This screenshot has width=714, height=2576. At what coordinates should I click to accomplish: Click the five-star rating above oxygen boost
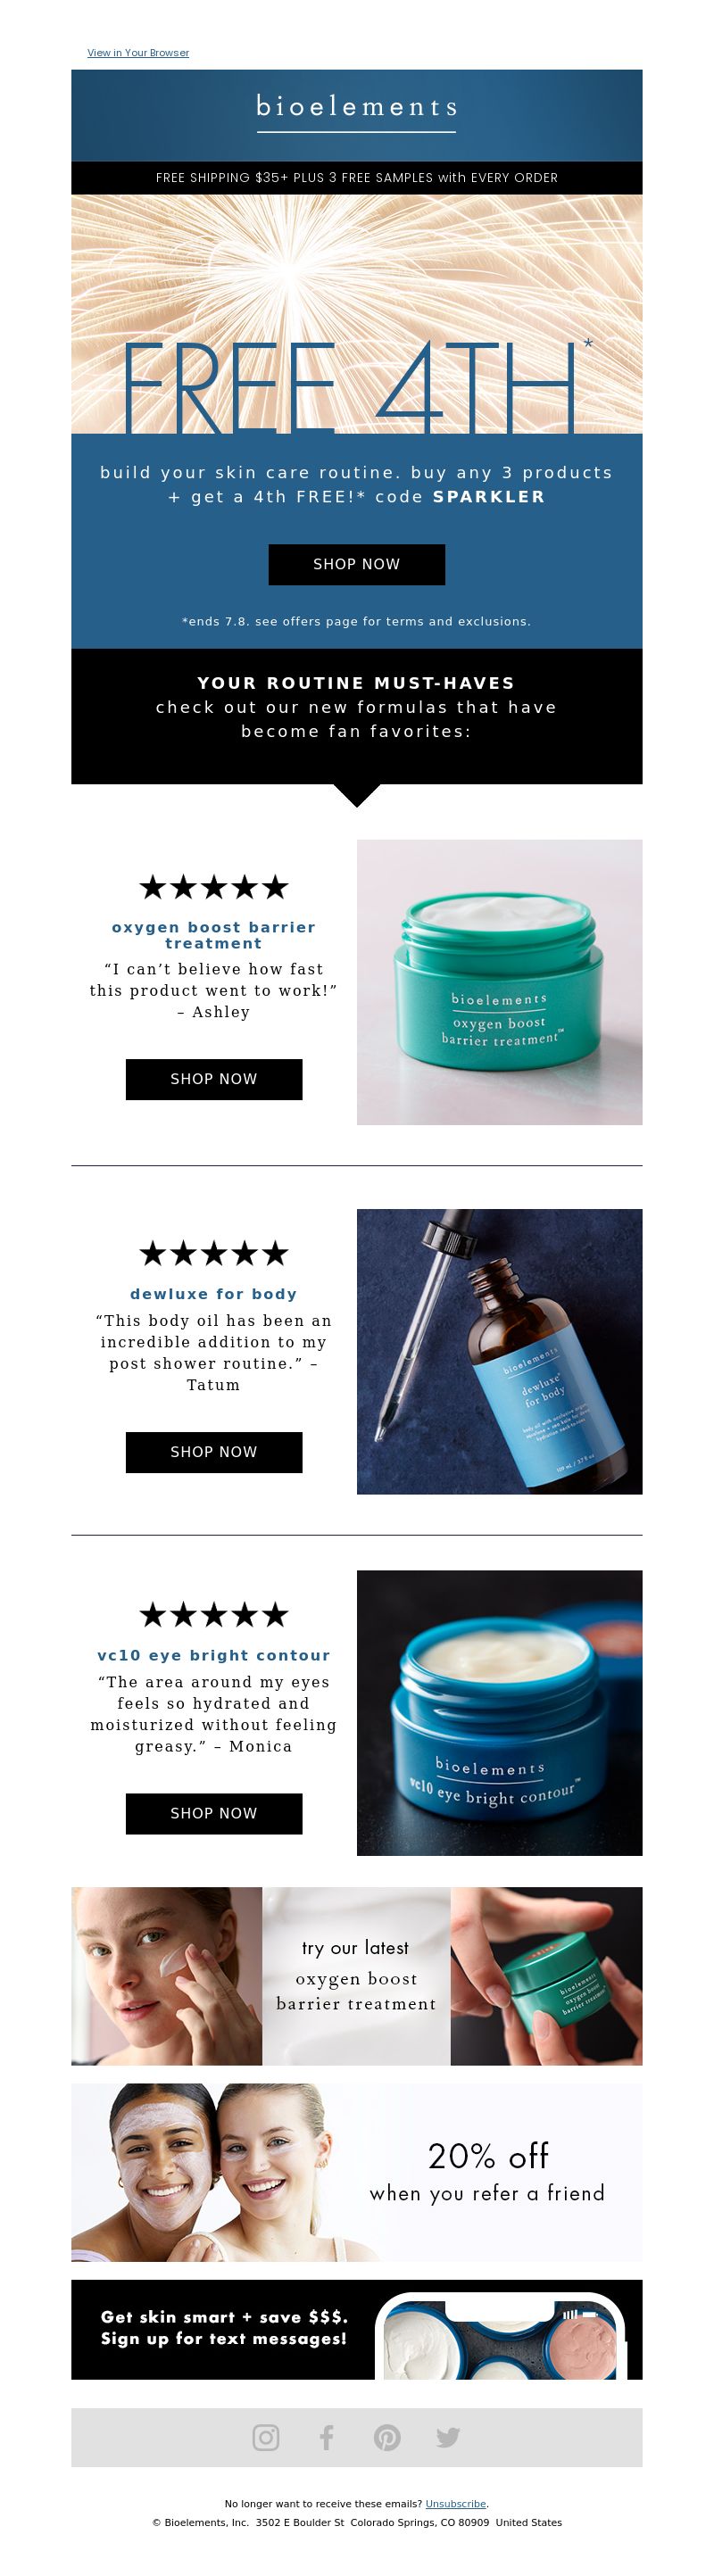pyautogui.click(x=214, y=887)
